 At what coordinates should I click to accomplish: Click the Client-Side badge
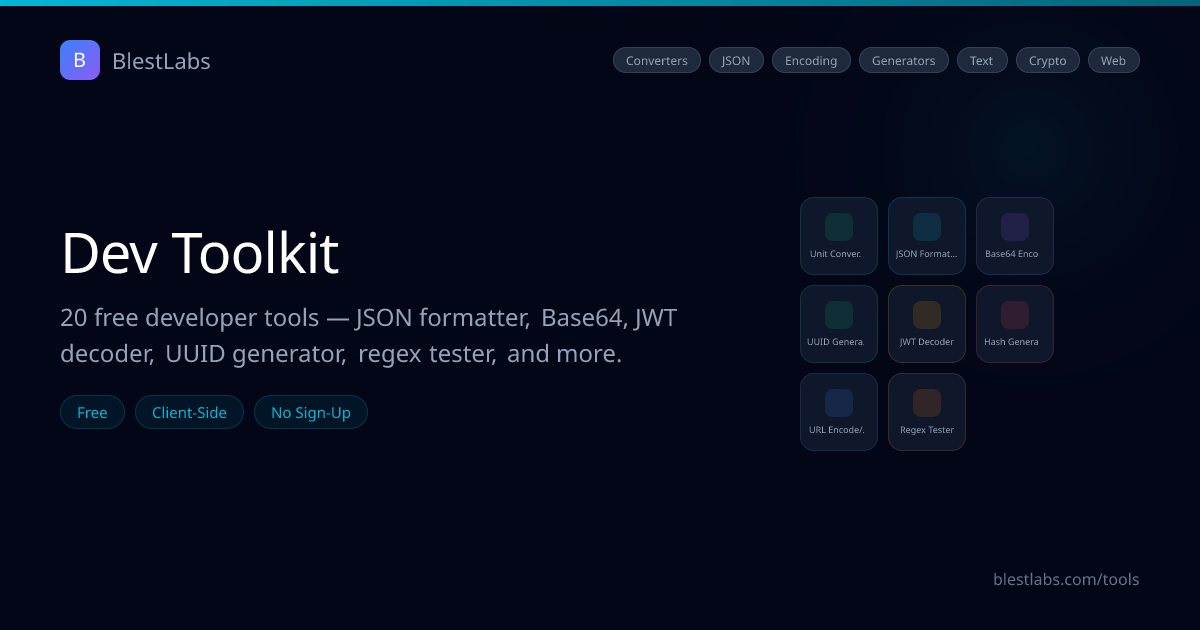189,412
